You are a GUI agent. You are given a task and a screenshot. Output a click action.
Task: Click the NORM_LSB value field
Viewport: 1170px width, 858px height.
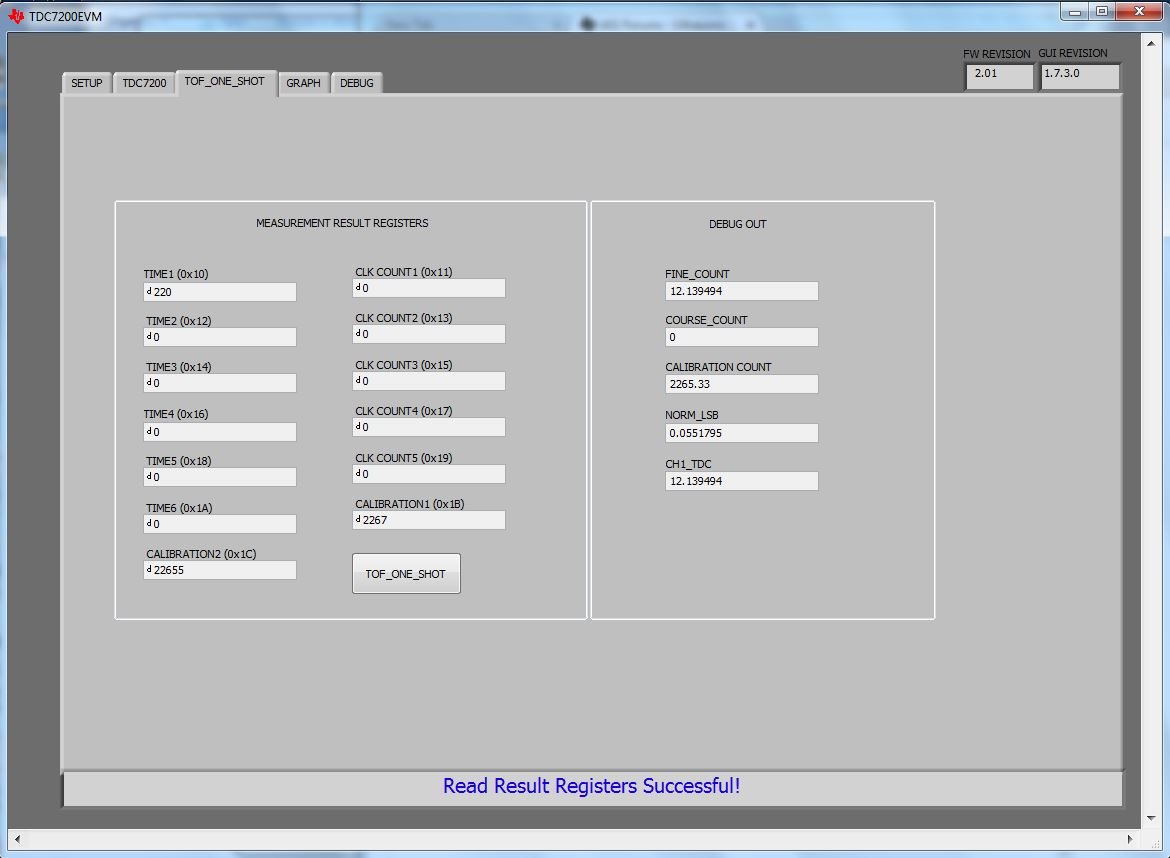click(741, 433)
